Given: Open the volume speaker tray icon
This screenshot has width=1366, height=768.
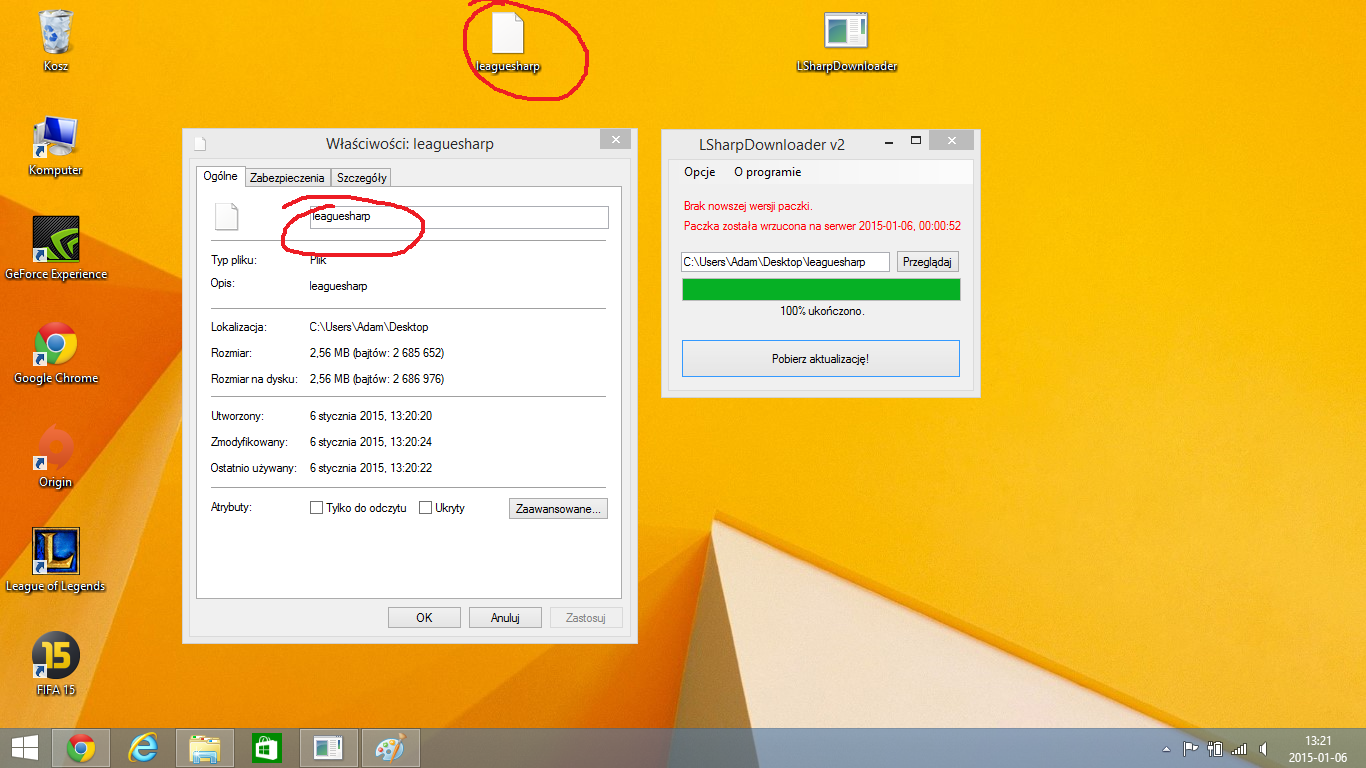Looking at the screenshot, I should 1264,748.
